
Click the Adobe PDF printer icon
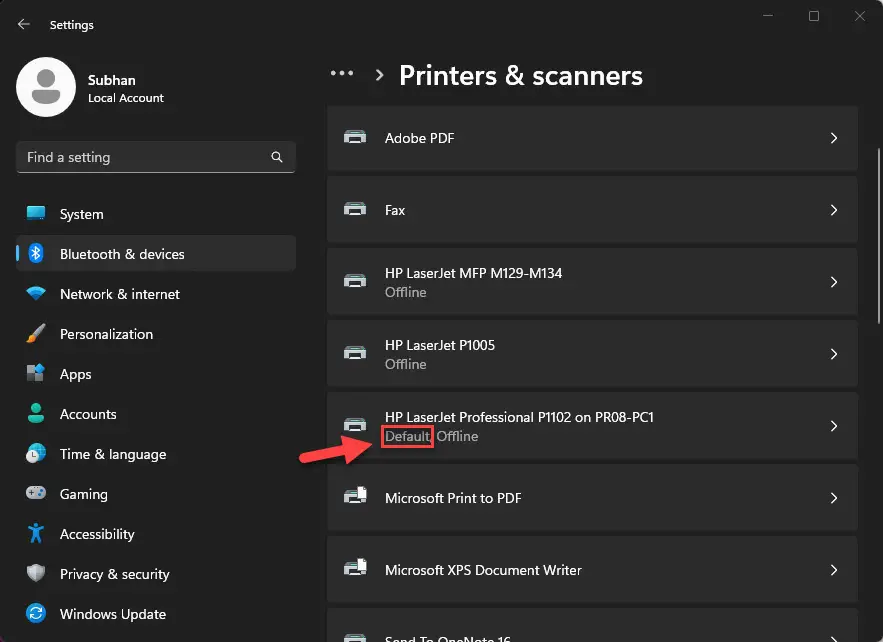point(354,138)
